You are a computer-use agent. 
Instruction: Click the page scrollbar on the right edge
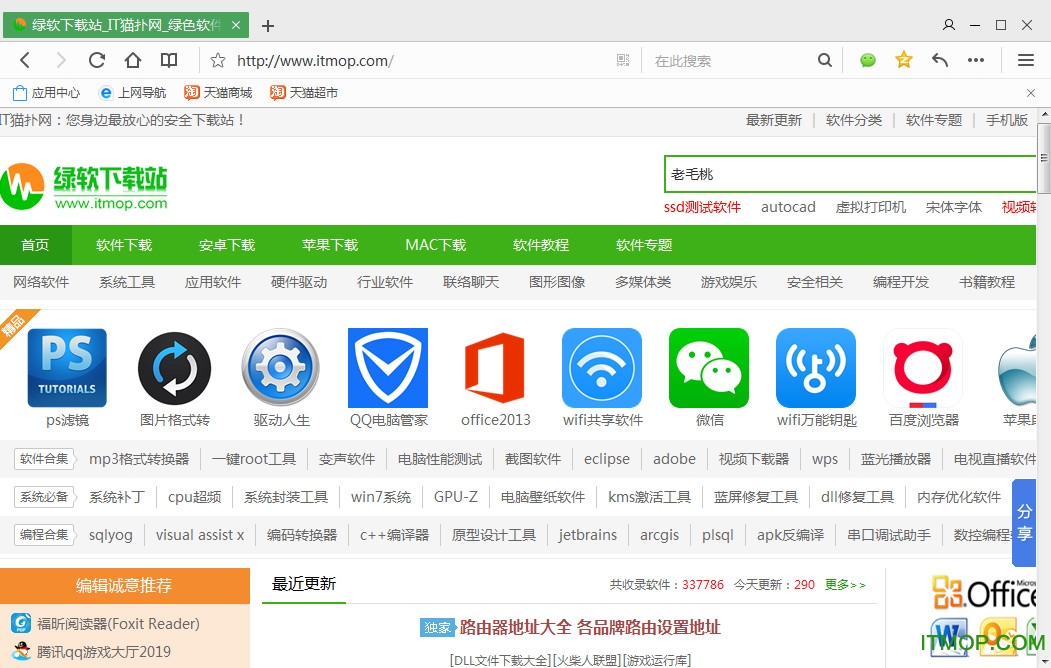(1046, 155)
